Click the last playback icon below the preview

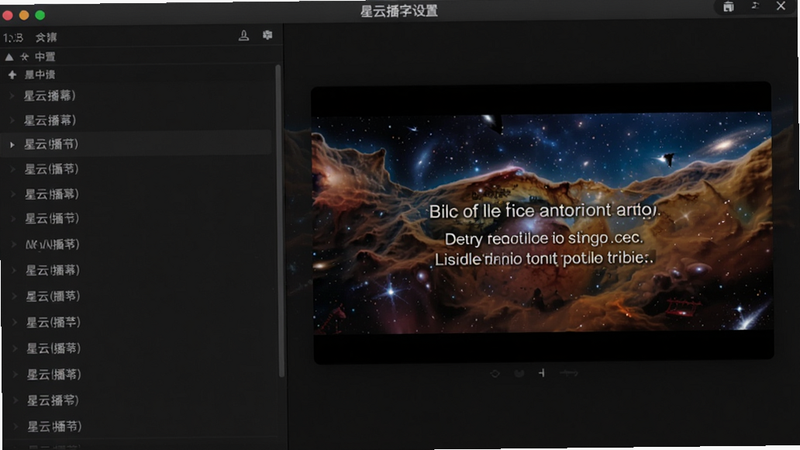[x=569, y=373]
